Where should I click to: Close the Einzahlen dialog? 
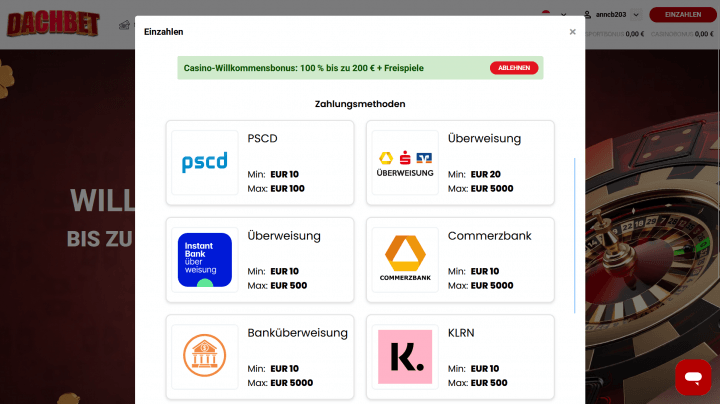point(572,32)
